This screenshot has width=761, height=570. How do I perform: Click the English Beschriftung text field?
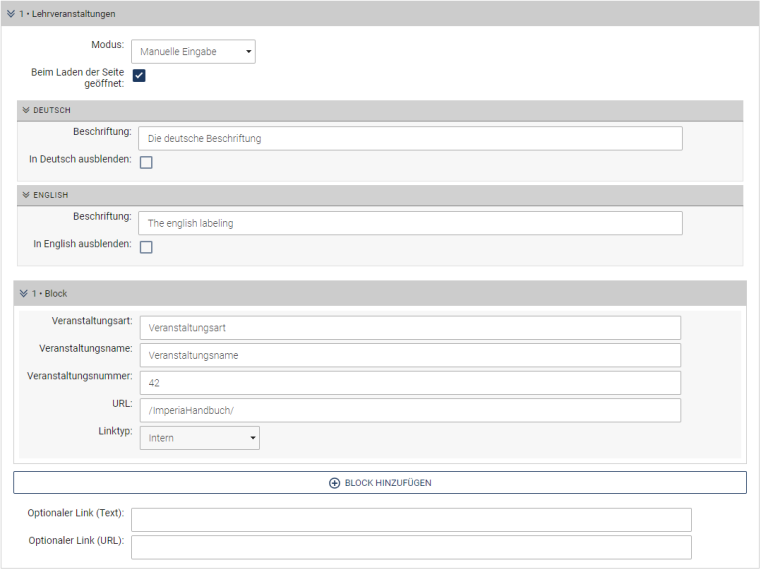click(x=410, y=223)
